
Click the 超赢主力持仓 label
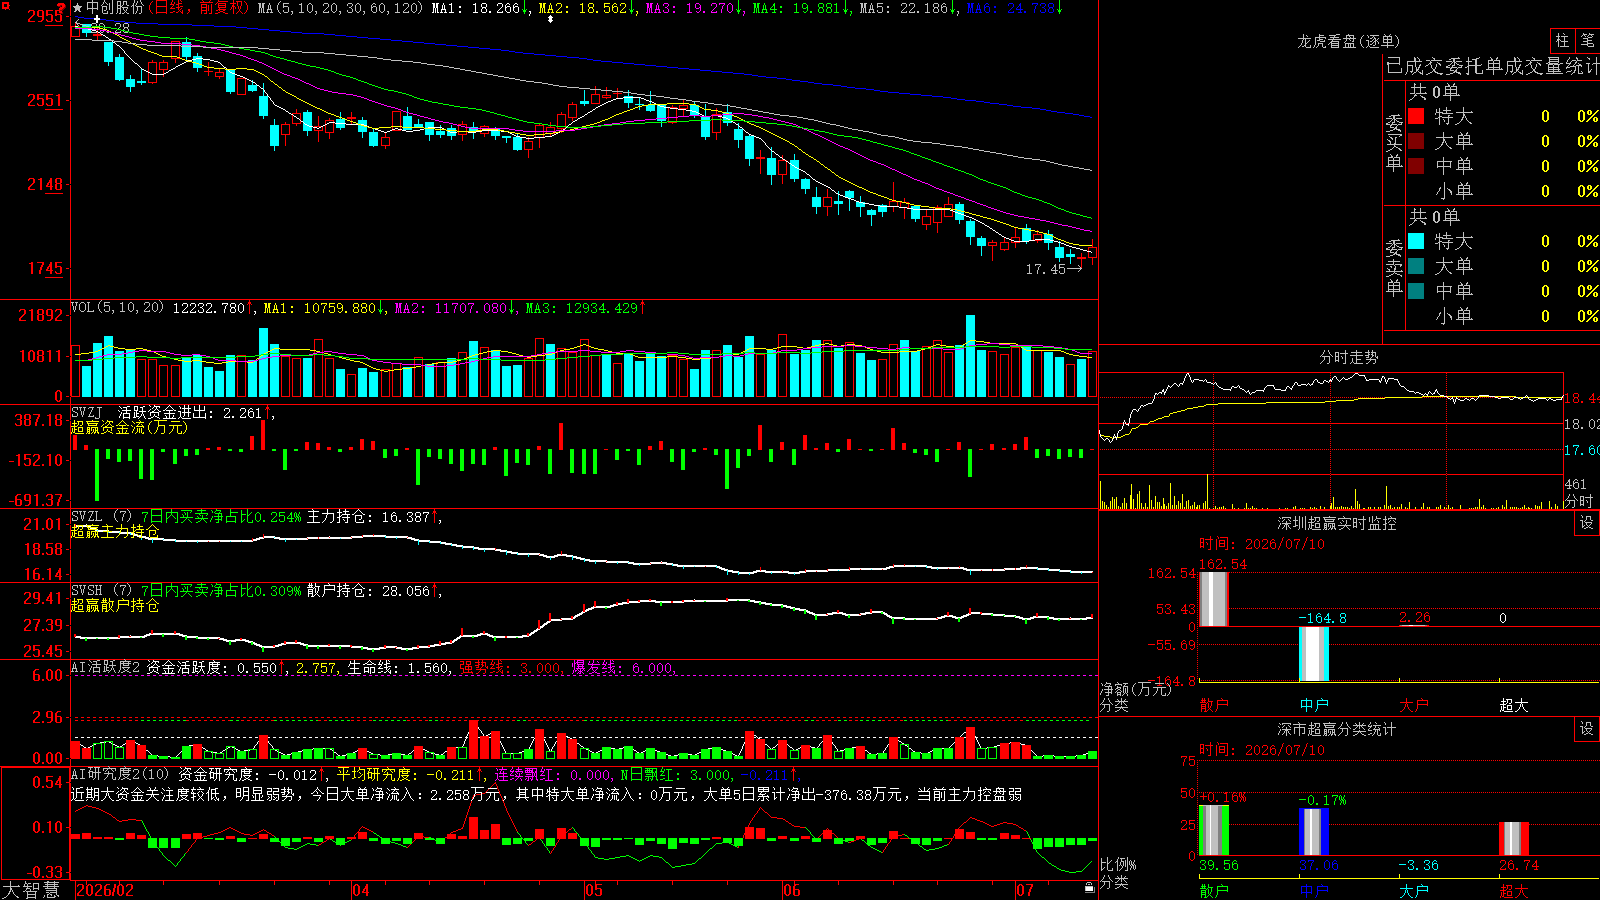[115, 531]
